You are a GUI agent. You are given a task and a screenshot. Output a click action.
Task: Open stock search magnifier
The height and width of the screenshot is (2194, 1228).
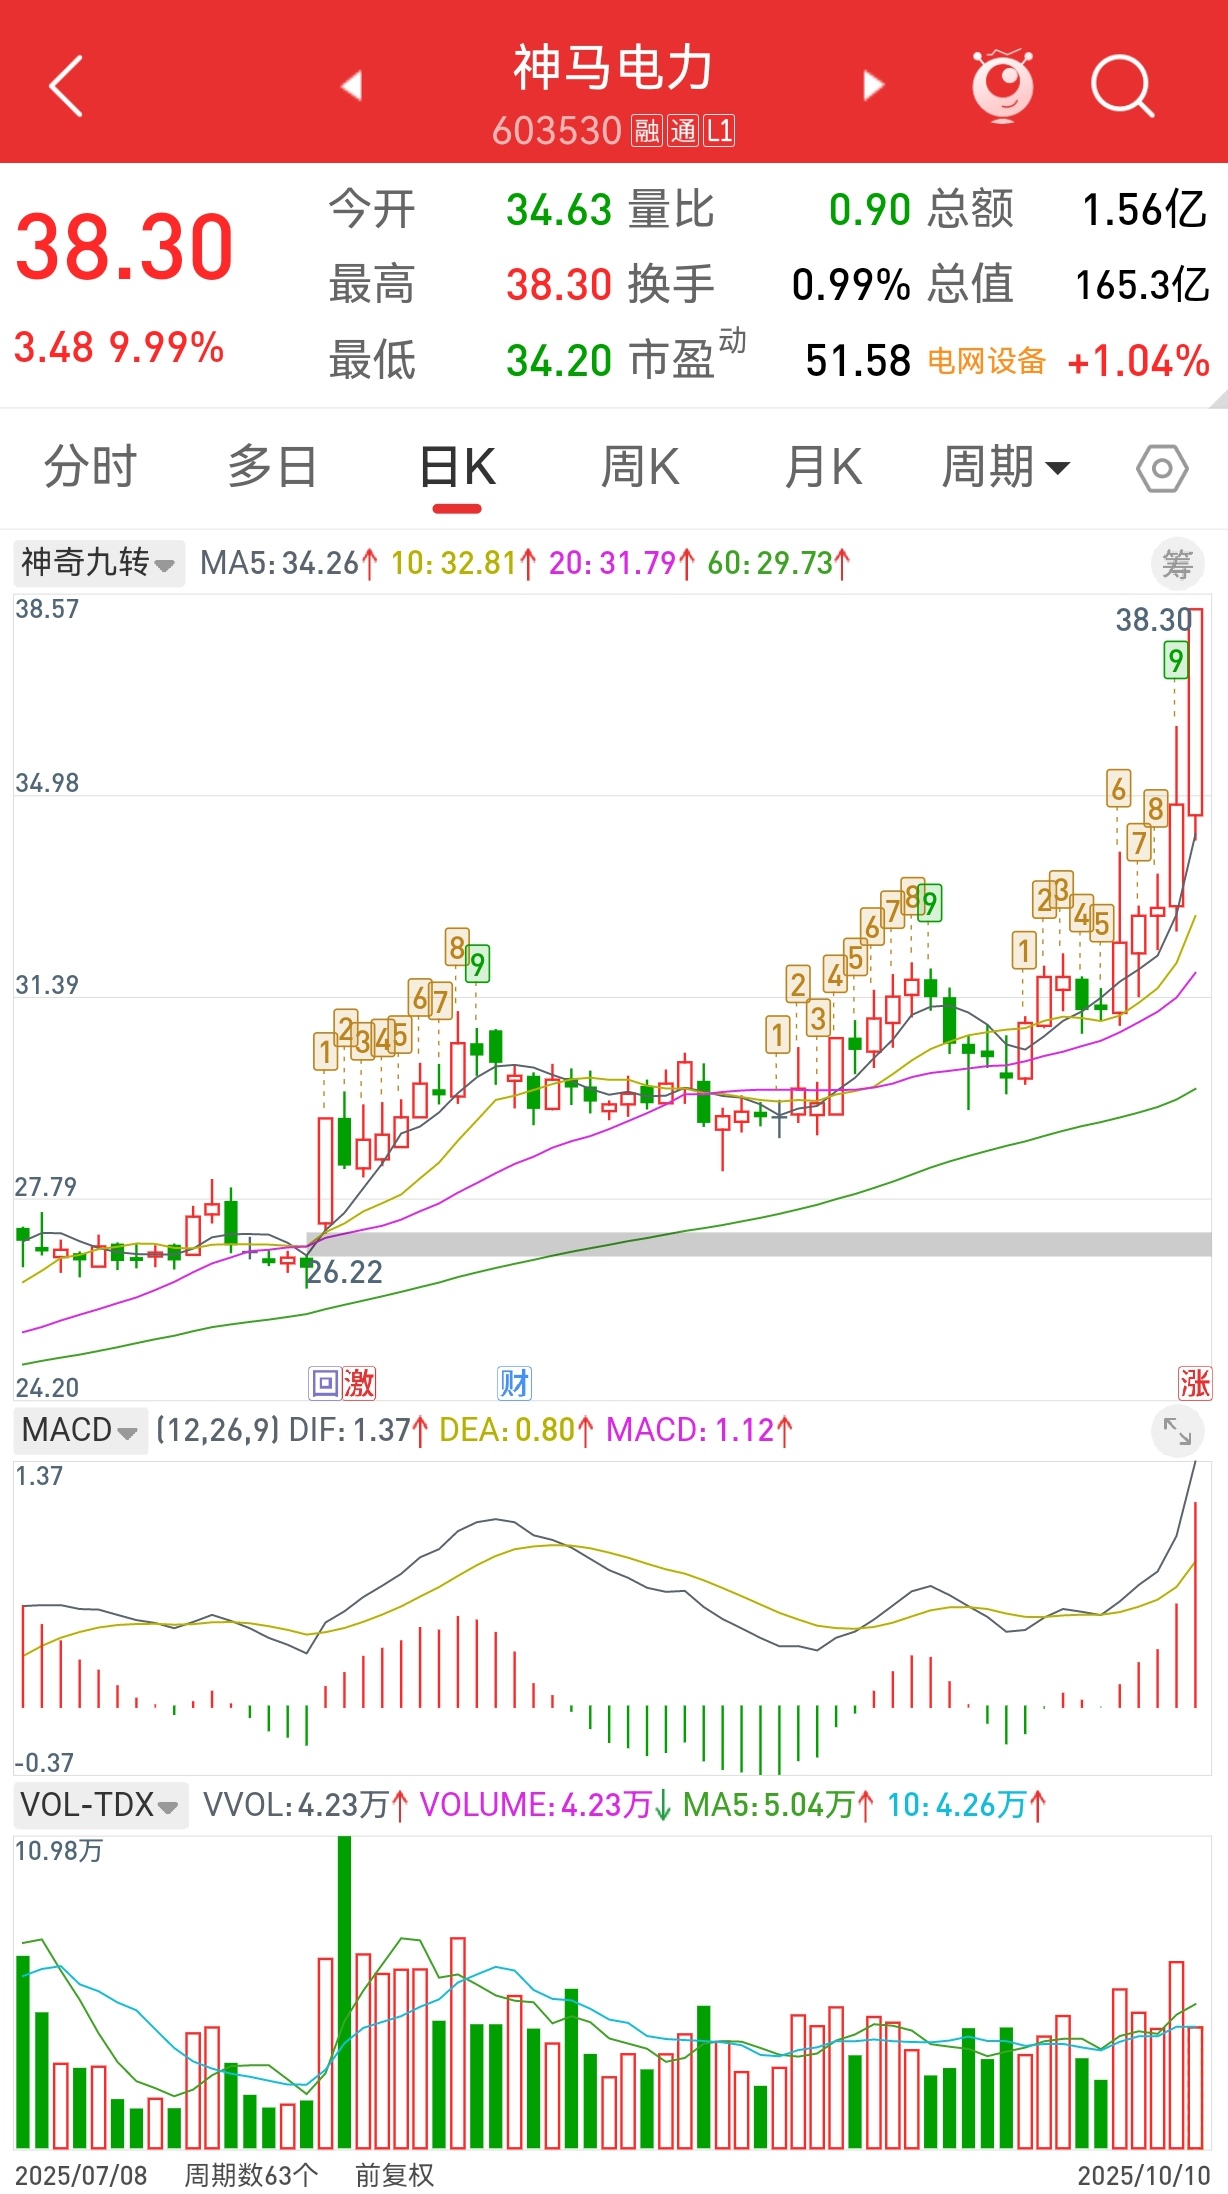click(x=1121, y=87)
